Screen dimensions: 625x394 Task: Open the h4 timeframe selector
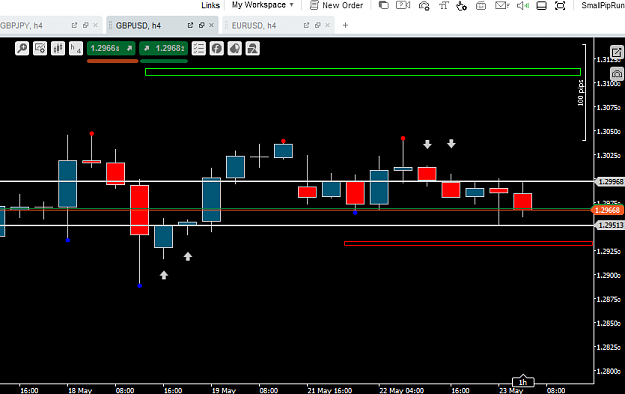point(76,48)
